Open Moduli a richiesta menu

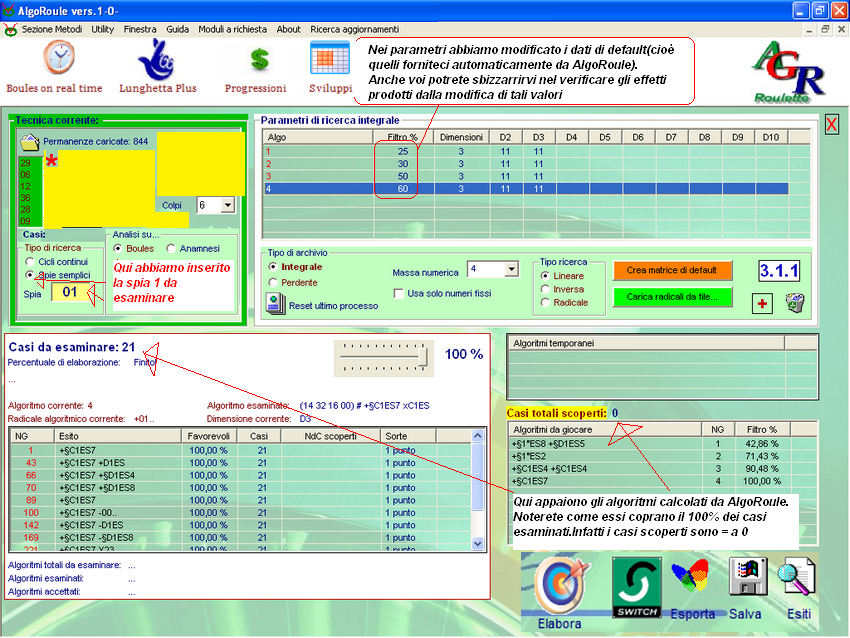pyautogui.click(x=233, y=29)
